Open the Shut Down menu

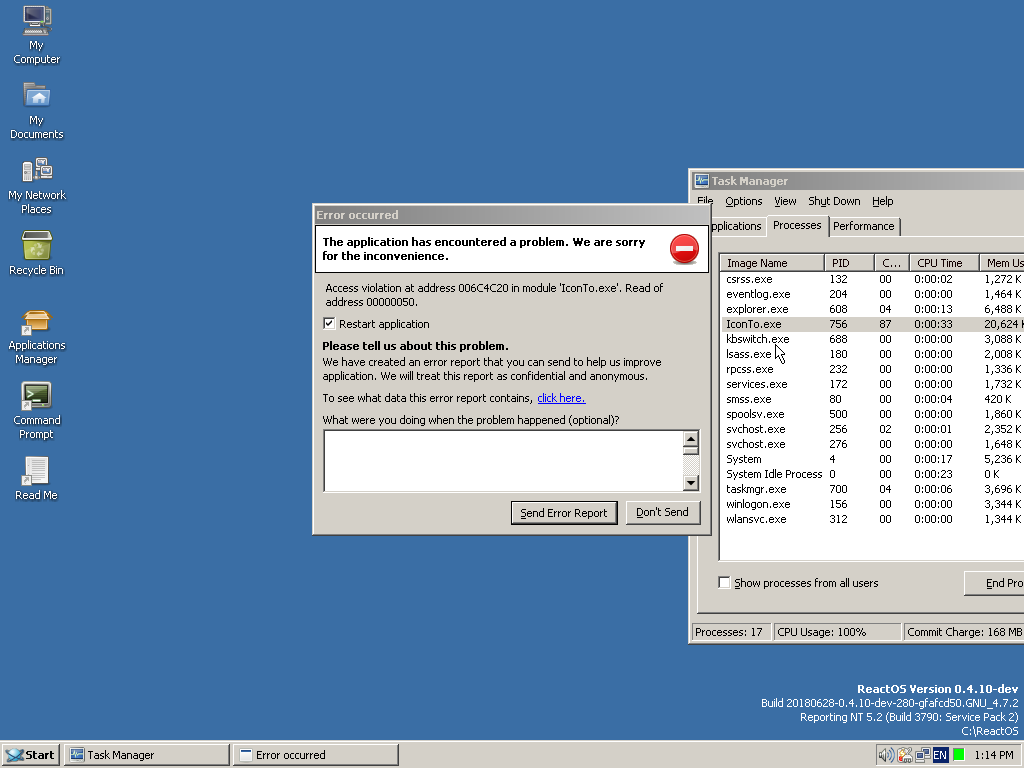click(x=834, y=201)
